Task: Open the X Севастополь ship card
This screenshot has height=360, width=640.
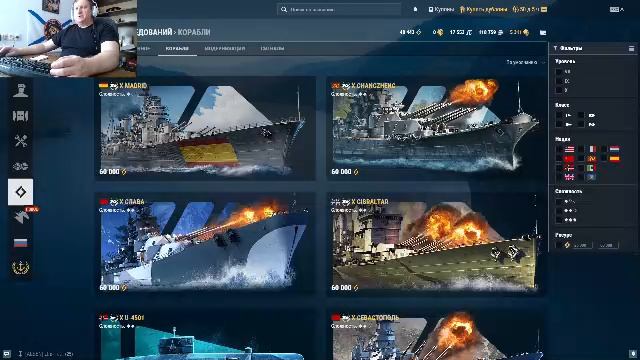Action: coord(436,335)
